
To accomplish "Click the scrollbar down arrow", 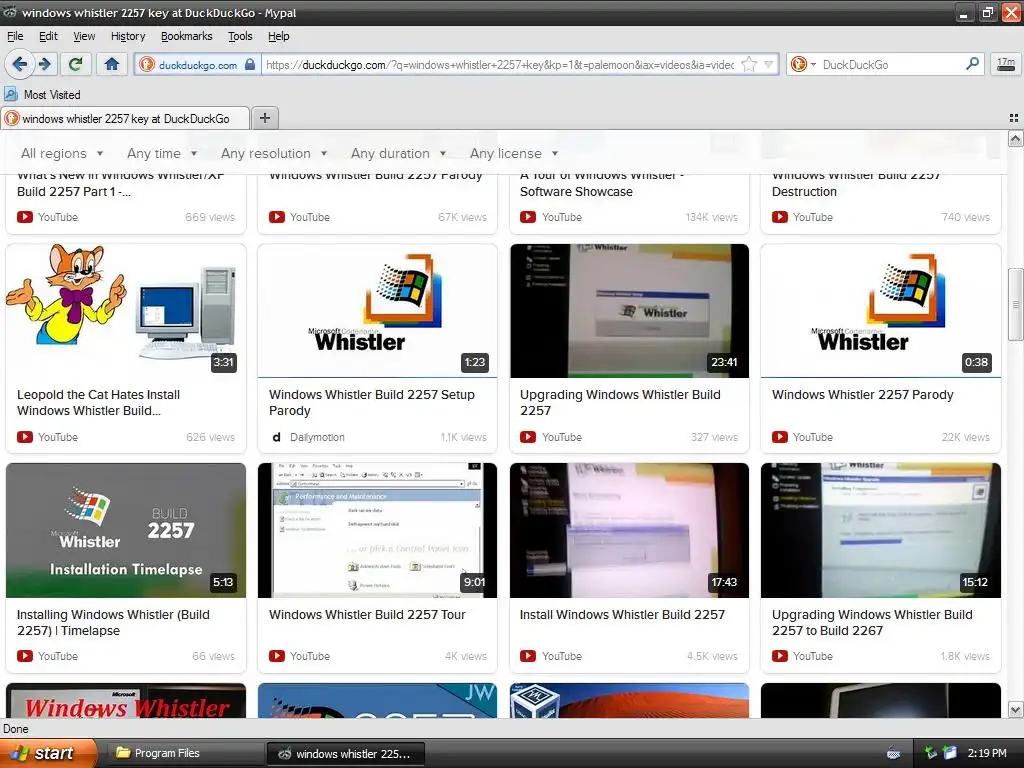I will pyautogui.click(x=1015, y=710).
